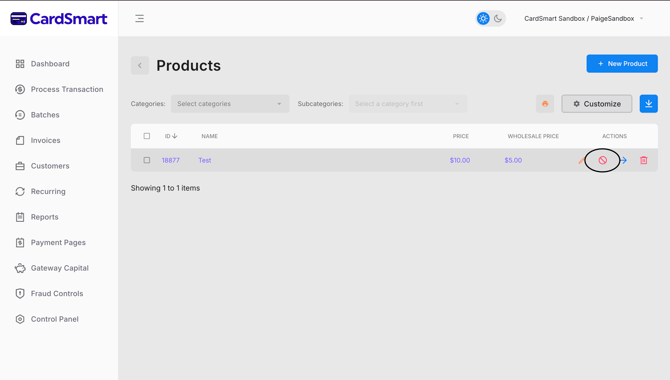Open Gateway Capital in the sidebar
The height and width of the screenshot is (380, 670).
pos(52,268)
